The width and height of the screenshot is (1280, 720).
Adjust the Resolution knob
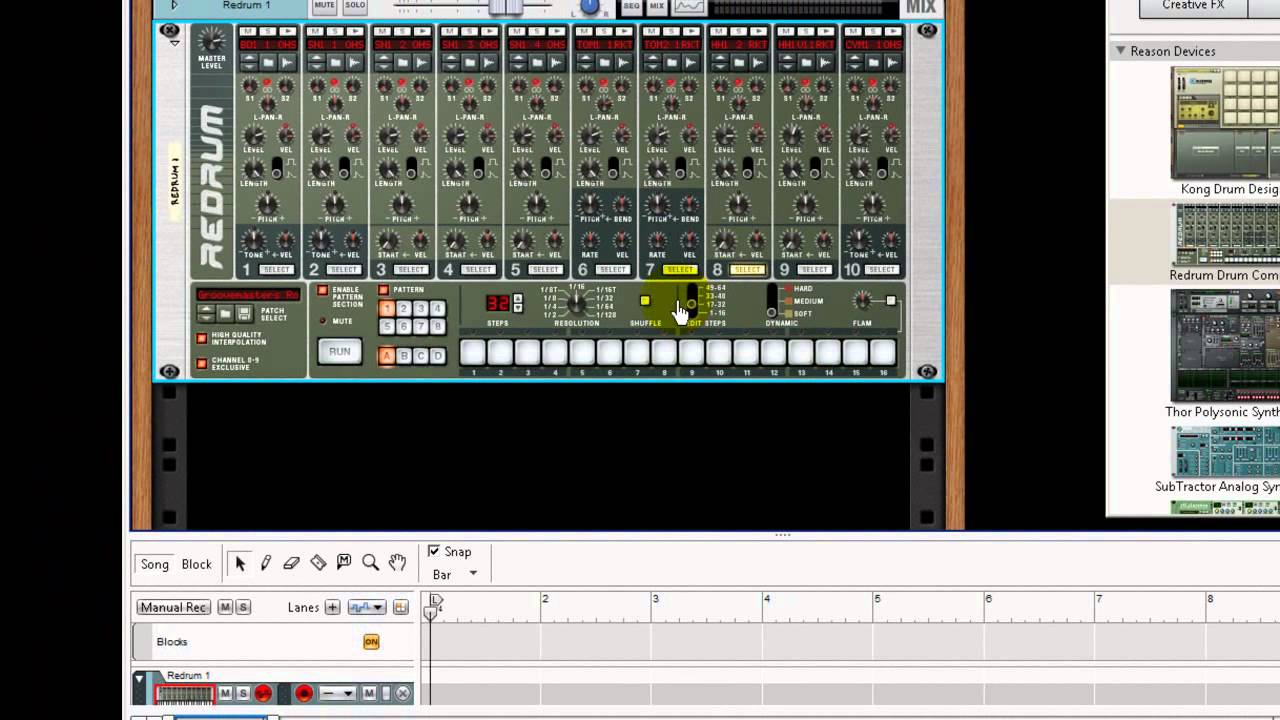(577, 302)
